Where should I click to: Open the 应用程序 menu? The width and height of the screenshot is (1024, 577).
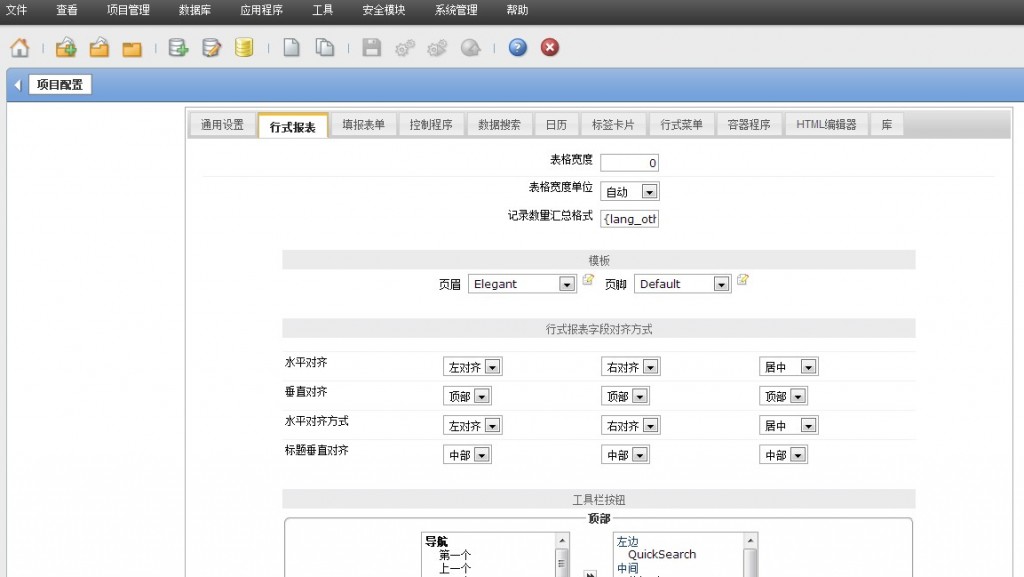[x=261, y=10]
